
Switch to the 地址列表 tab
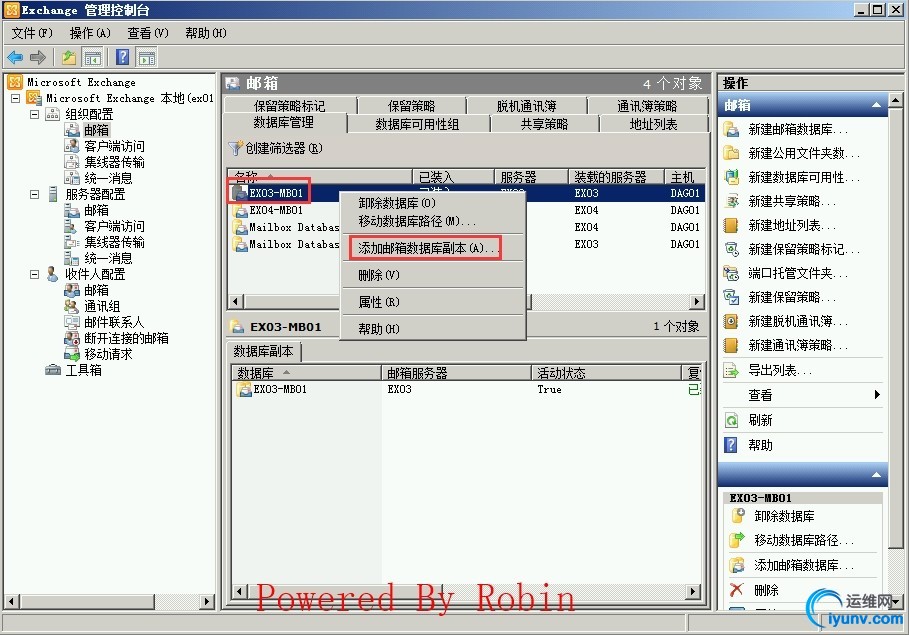(653, 124)
